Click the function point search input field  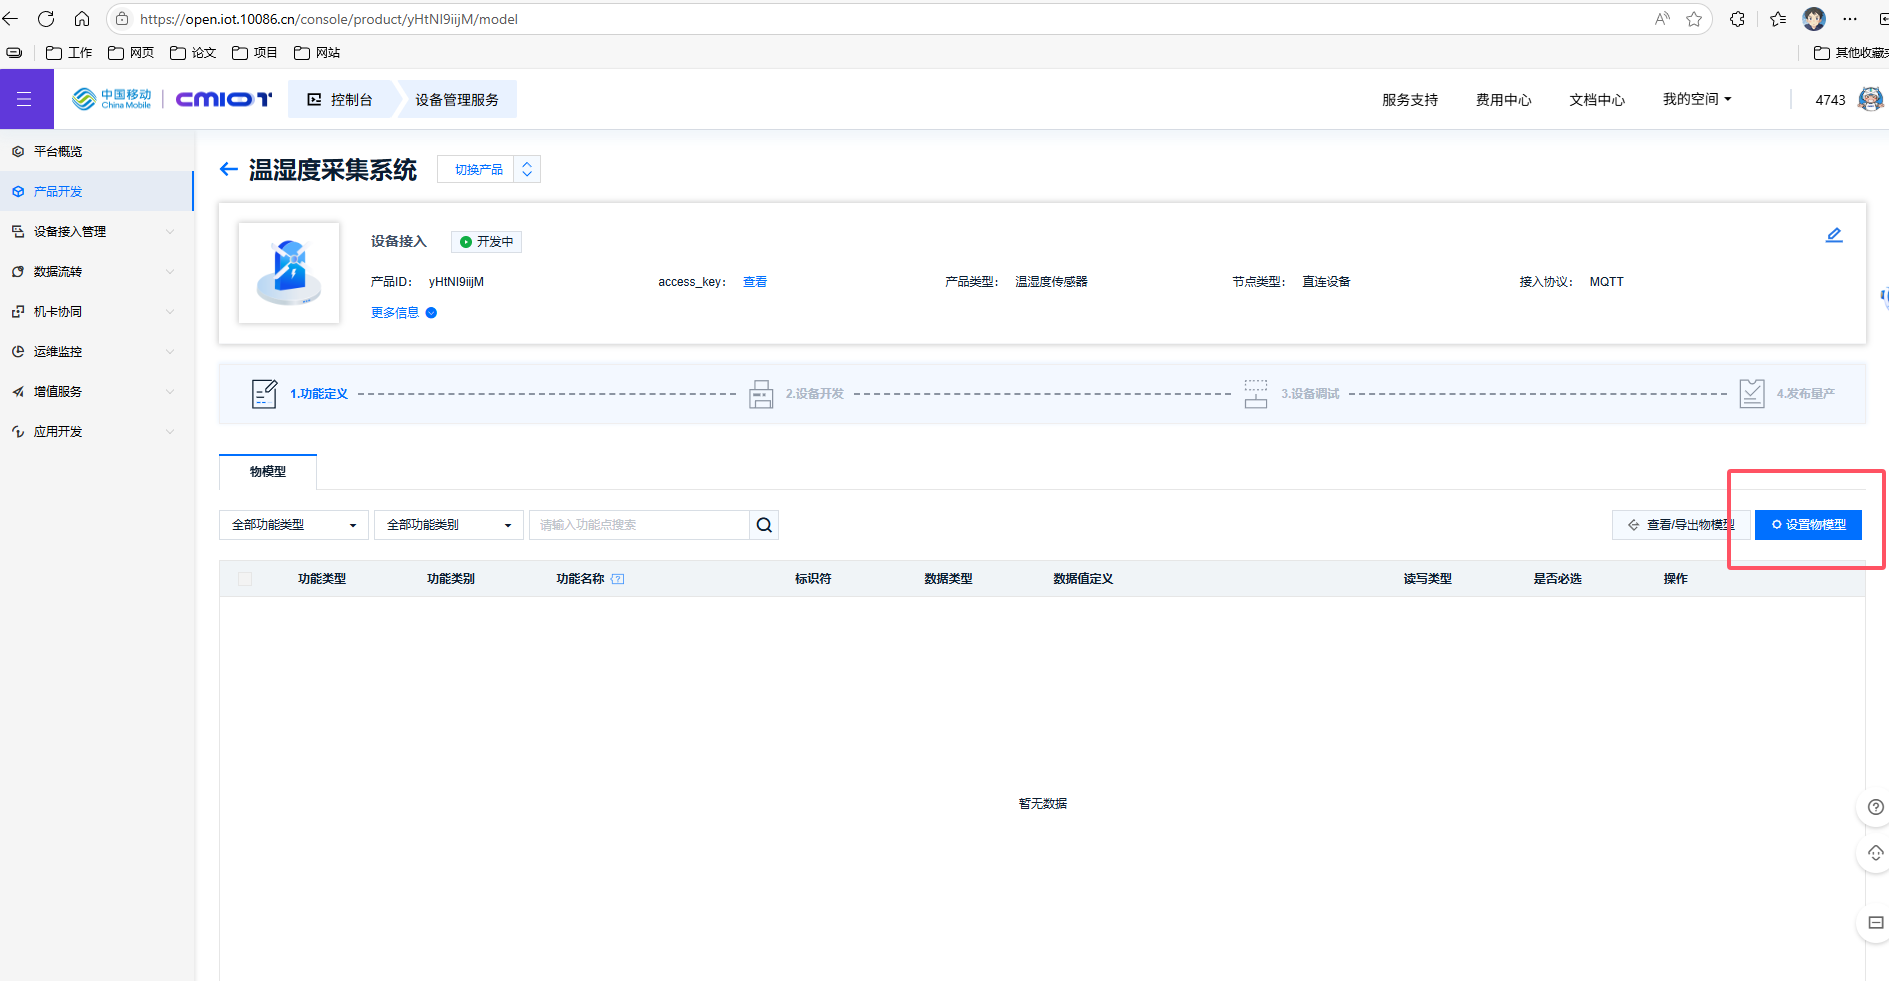[638, 525]
